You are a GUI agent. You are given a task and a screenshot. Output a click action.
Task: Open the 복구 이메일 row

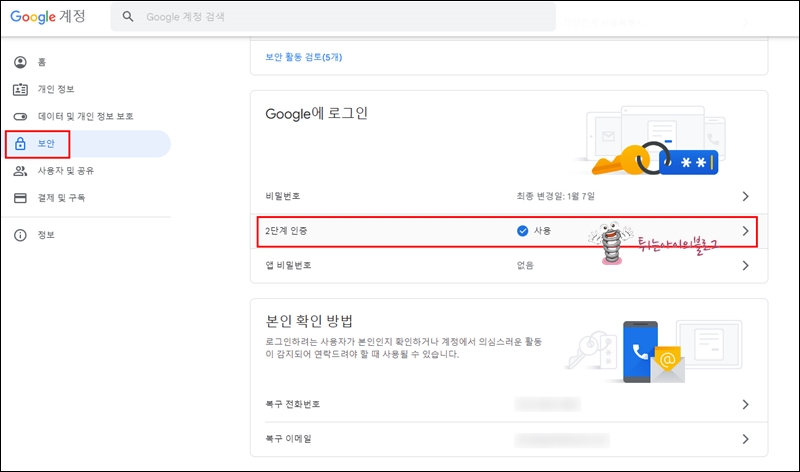pyautogui.click(x=509, y=439)
